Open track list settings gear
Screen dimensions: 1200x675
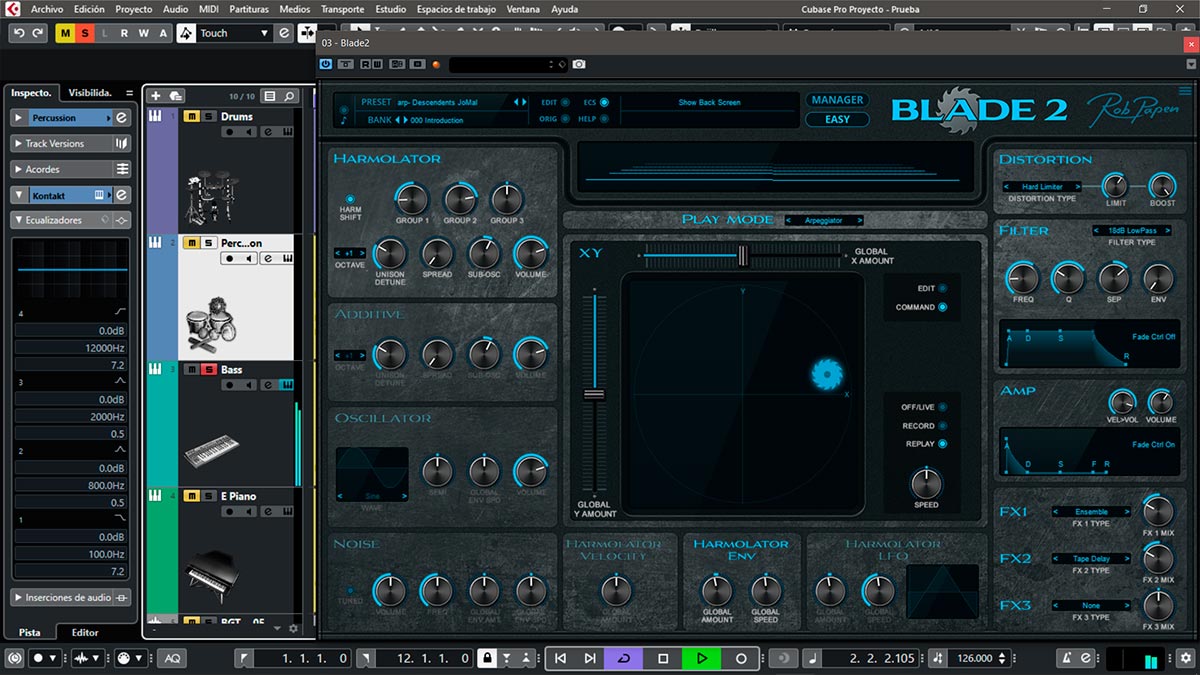pyautogui.click(x=293, y=628)
